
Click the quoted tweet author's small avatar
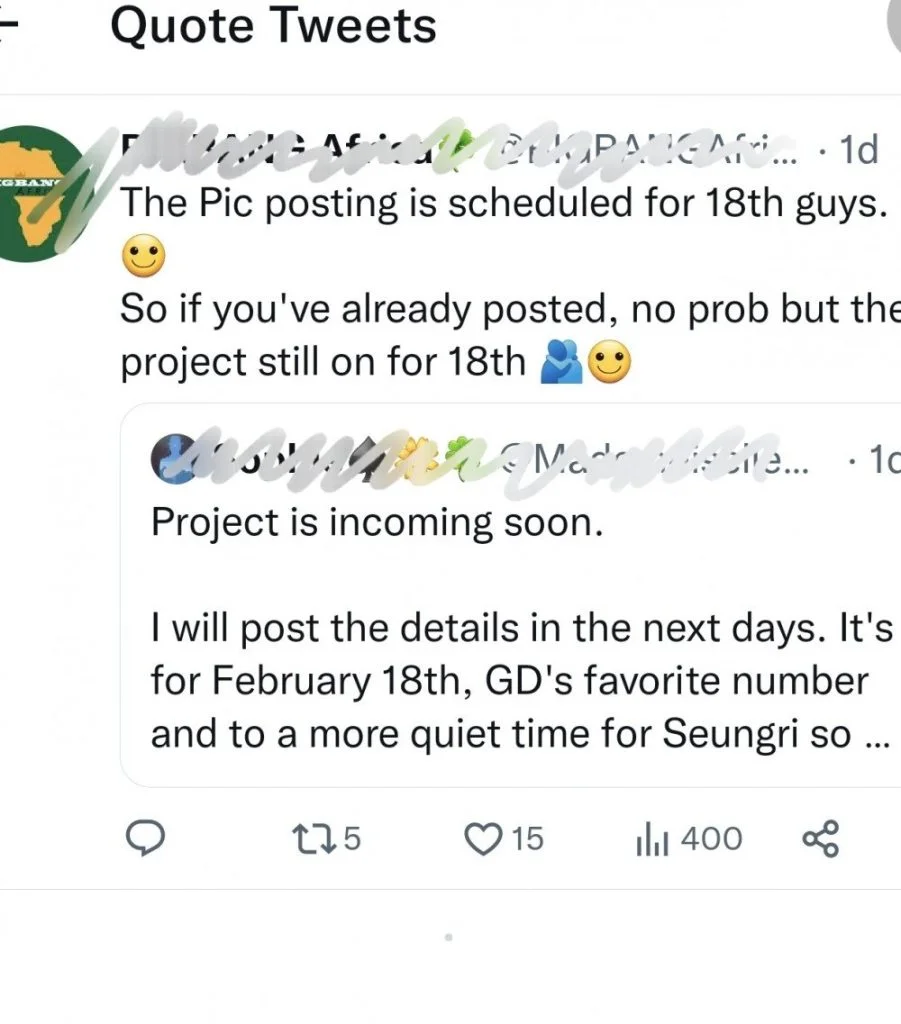pyautogui.click(x=172, y=458)
